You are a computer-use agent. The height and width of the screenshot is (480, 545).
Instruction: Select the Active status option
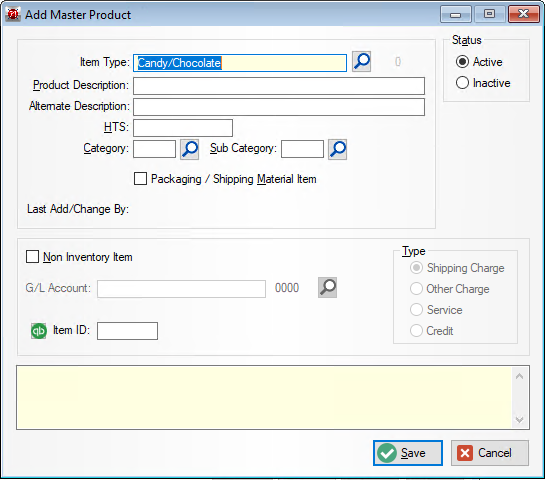tap(462, 62)
